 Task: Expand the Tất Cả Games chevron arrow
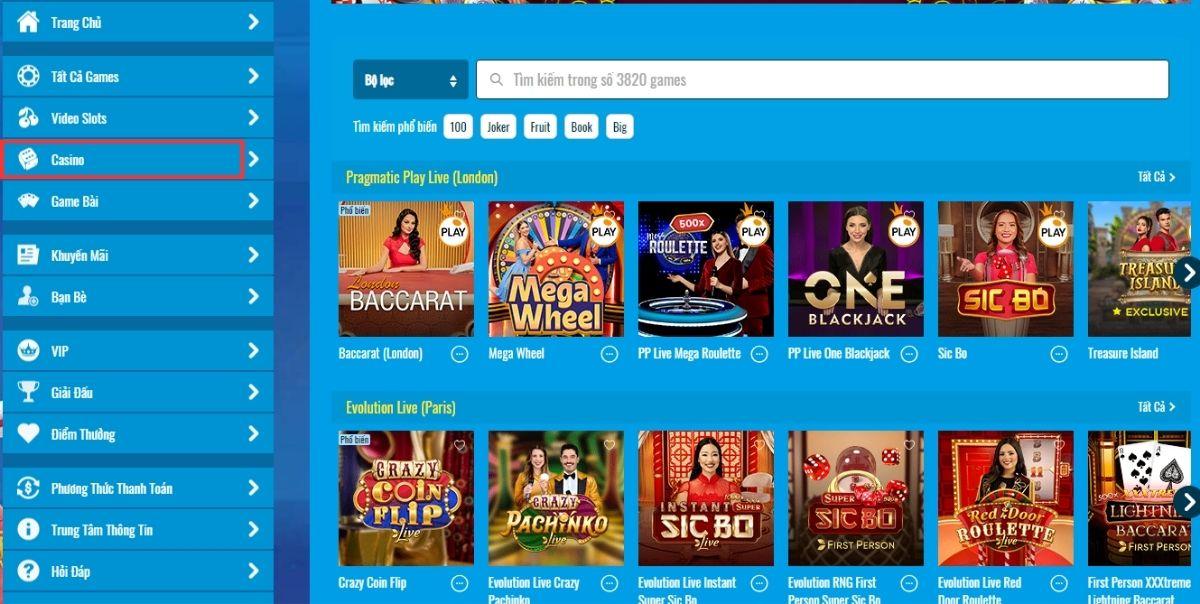tap(253, 76)
